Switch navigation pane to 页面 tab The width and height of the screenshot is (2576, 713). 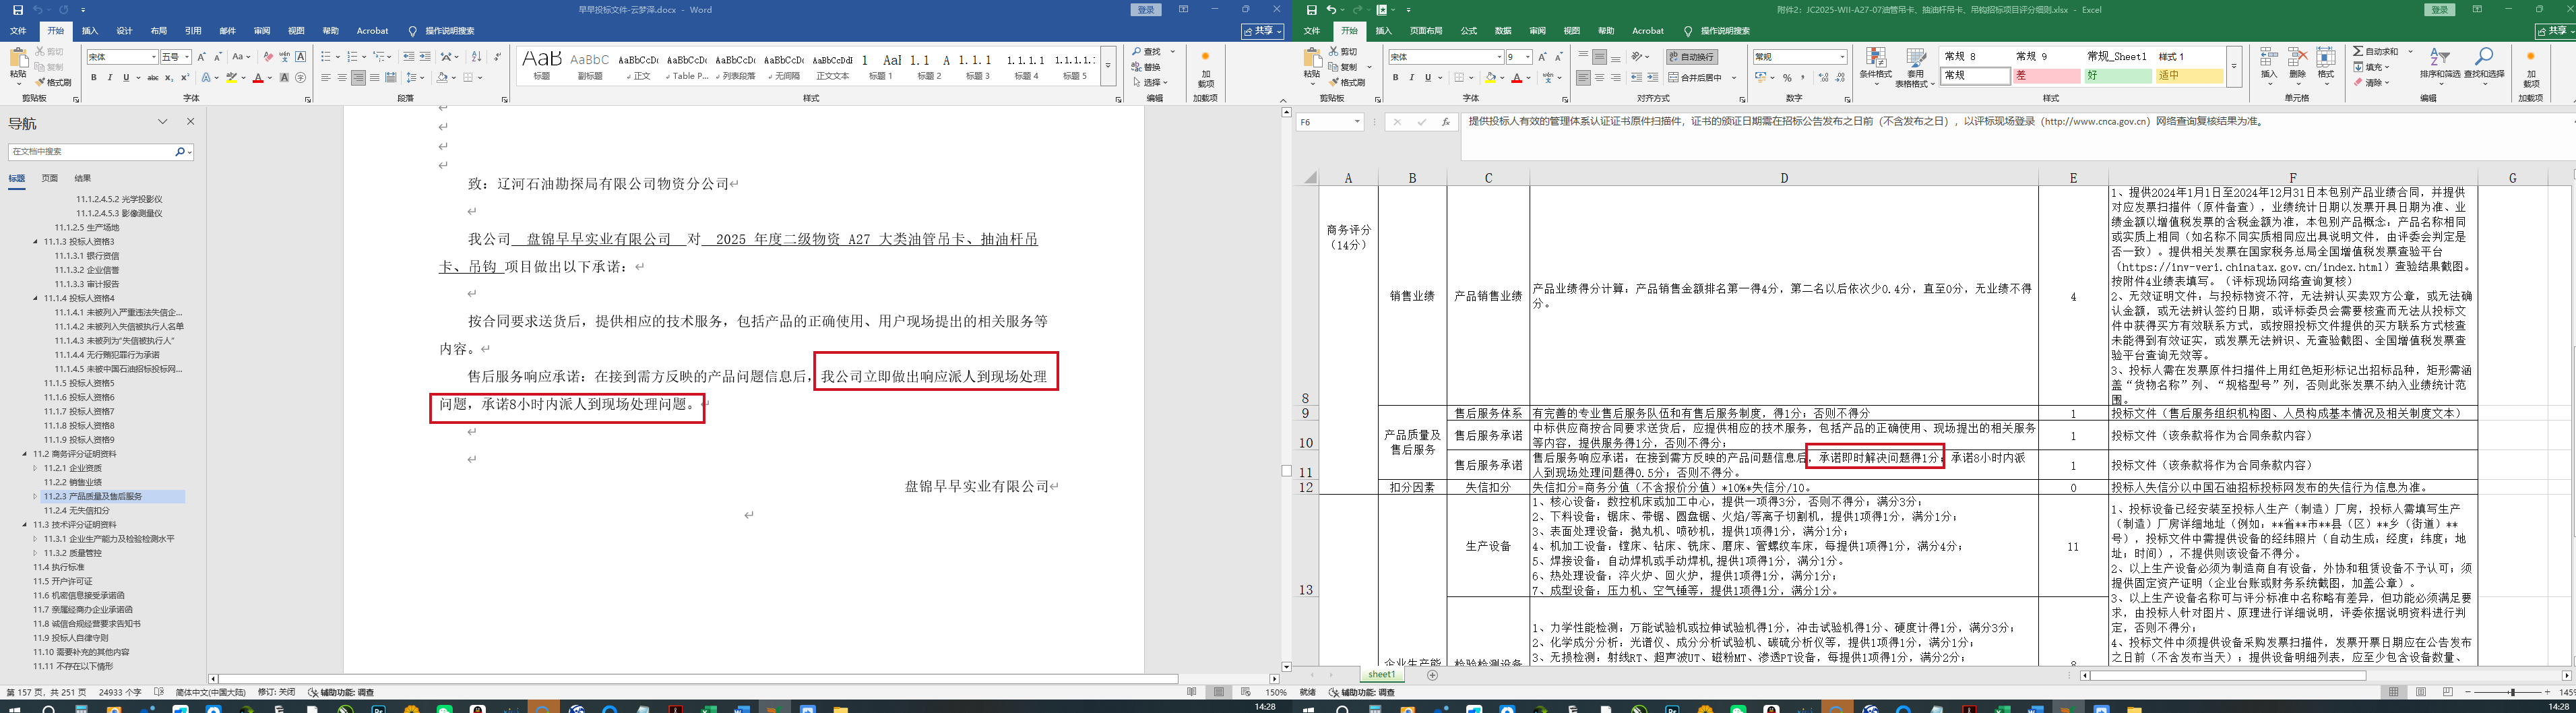(50, 179)
